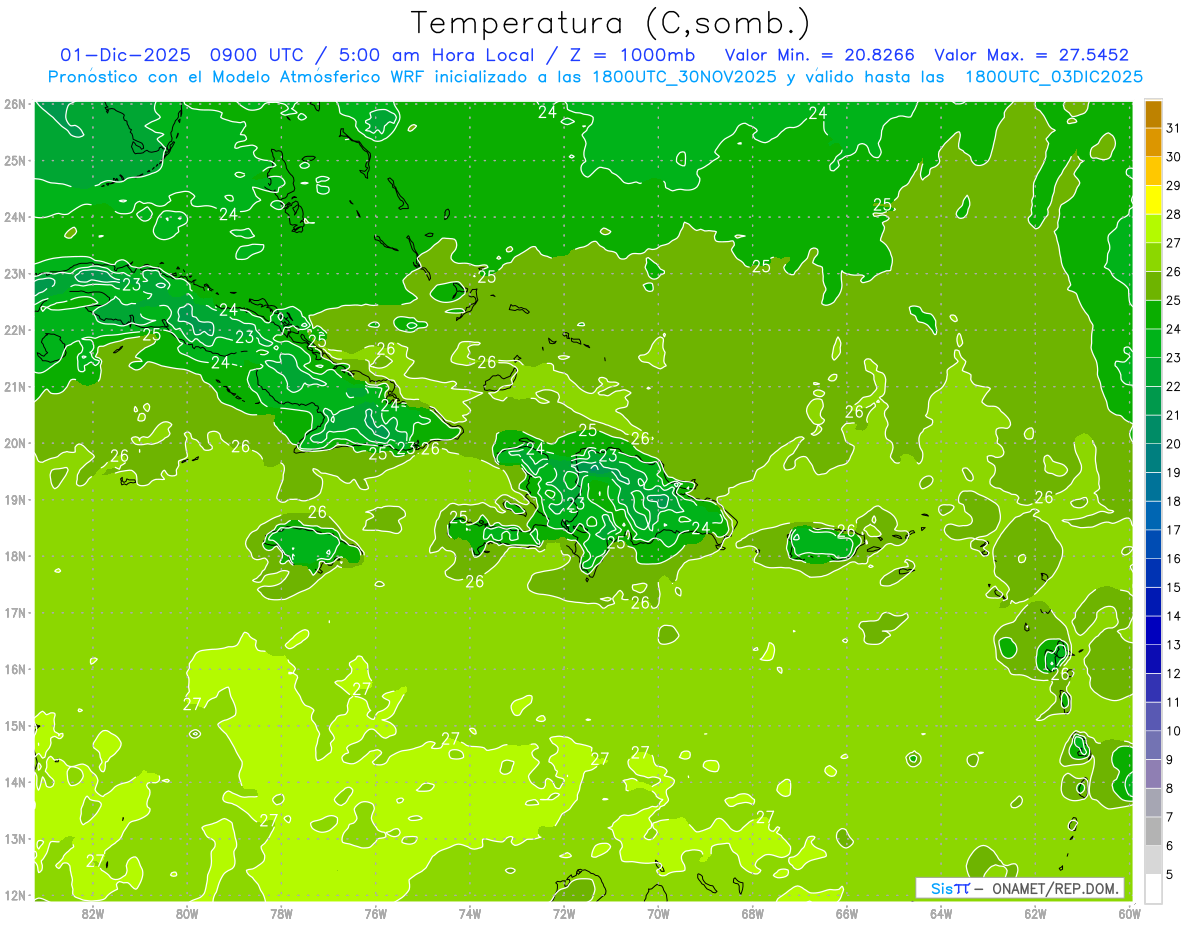
Task: Click the color bar value 21
Action: [1174, 415]
